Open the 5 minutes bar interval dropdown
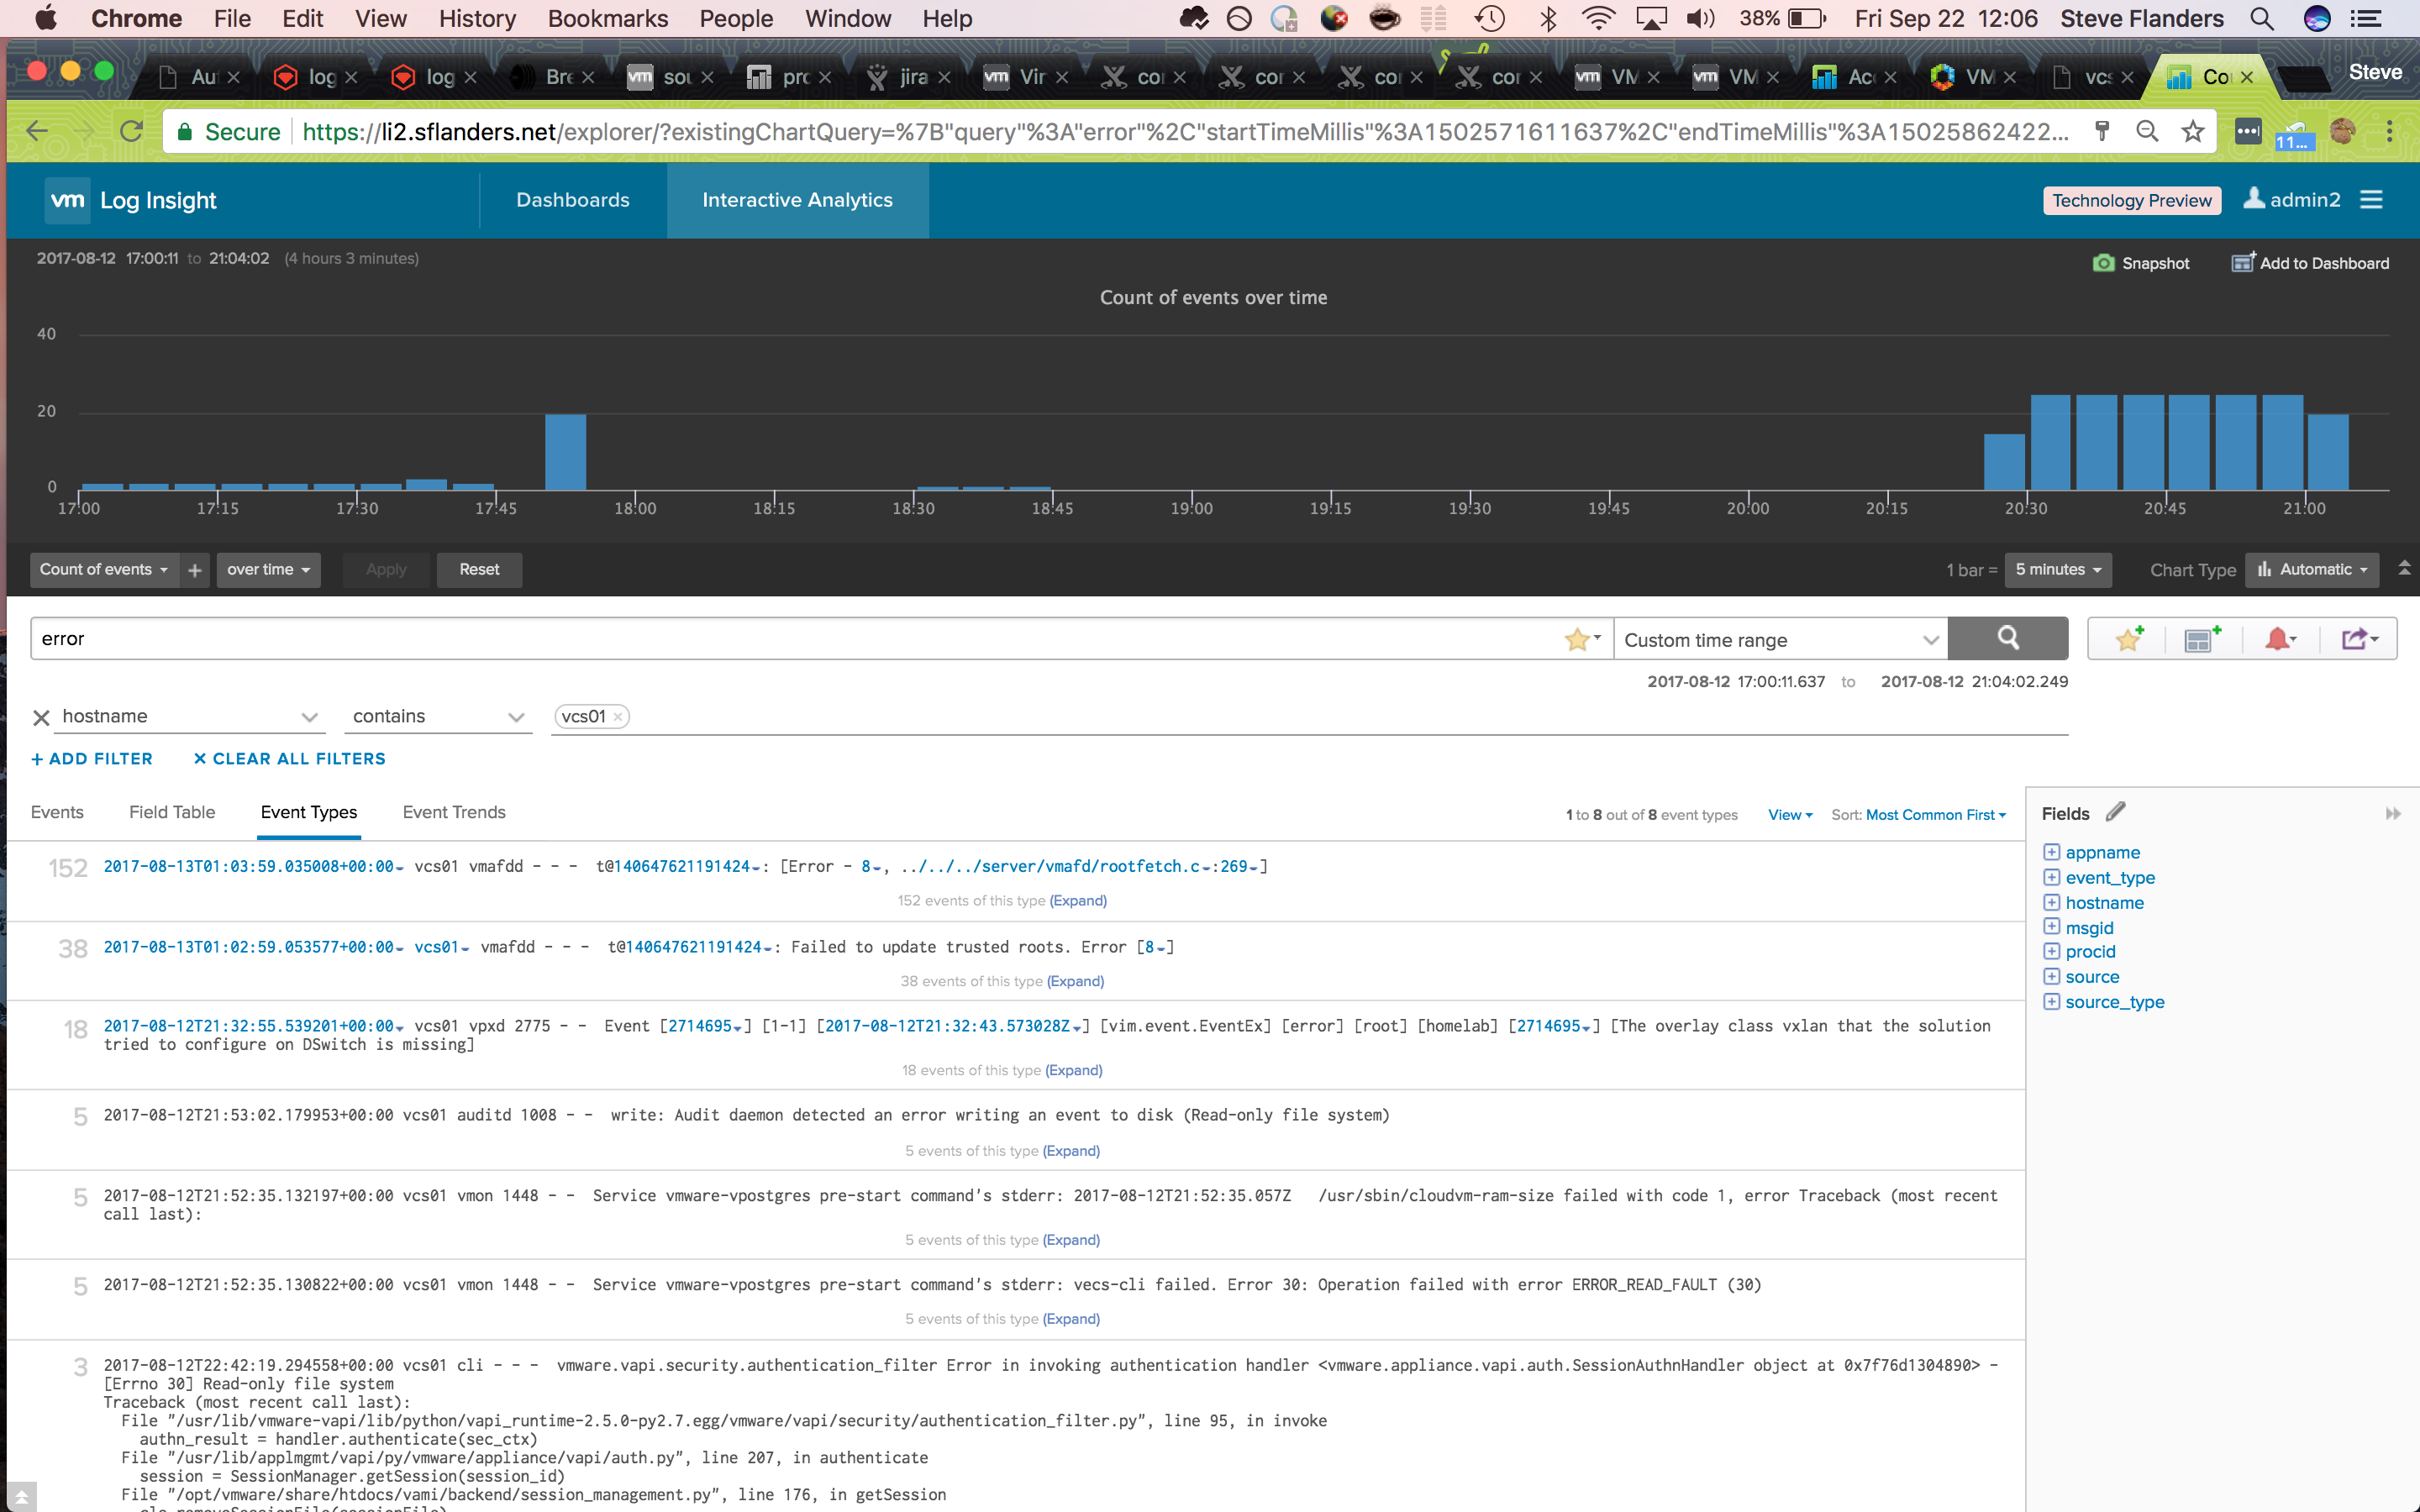 2057,570
